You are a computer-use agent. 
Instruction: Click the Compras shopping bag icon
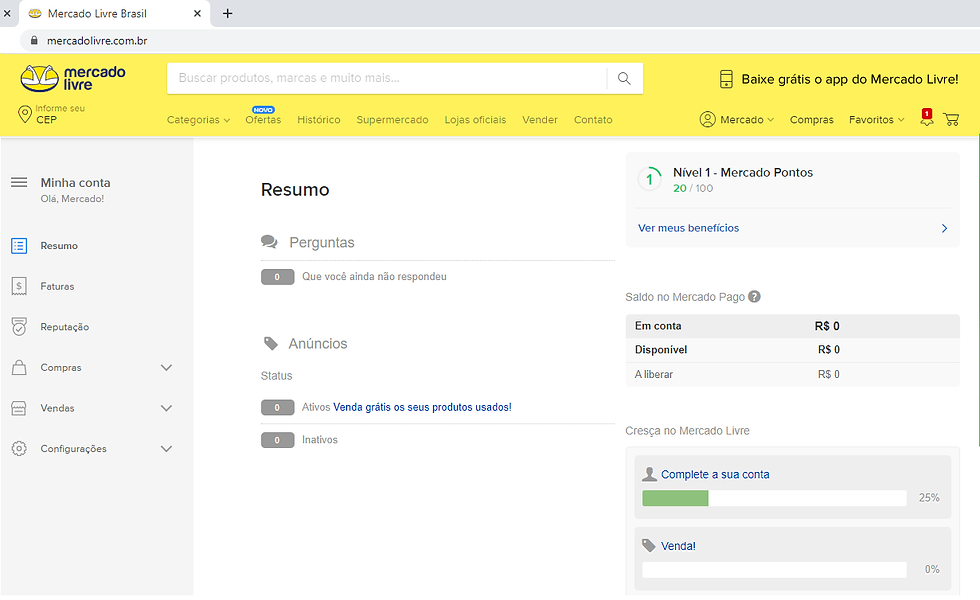click(19, 368)
